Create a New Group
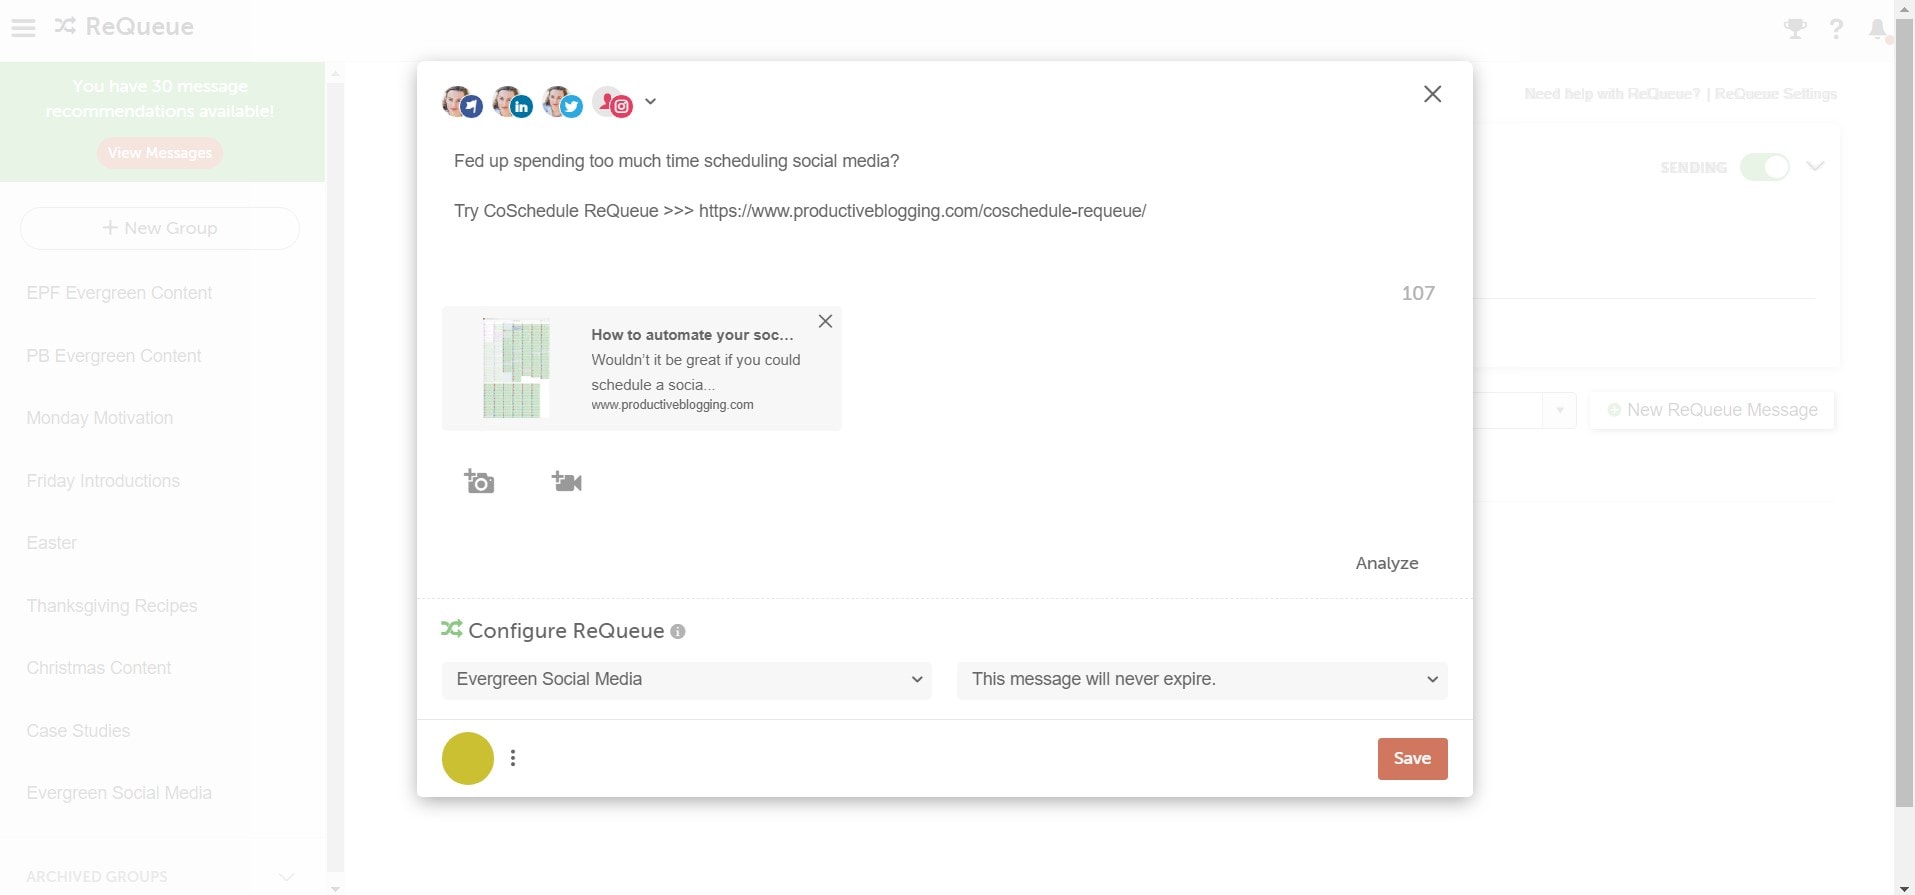The height and width of the screenshot is (895, 1915). pos(160,228)
